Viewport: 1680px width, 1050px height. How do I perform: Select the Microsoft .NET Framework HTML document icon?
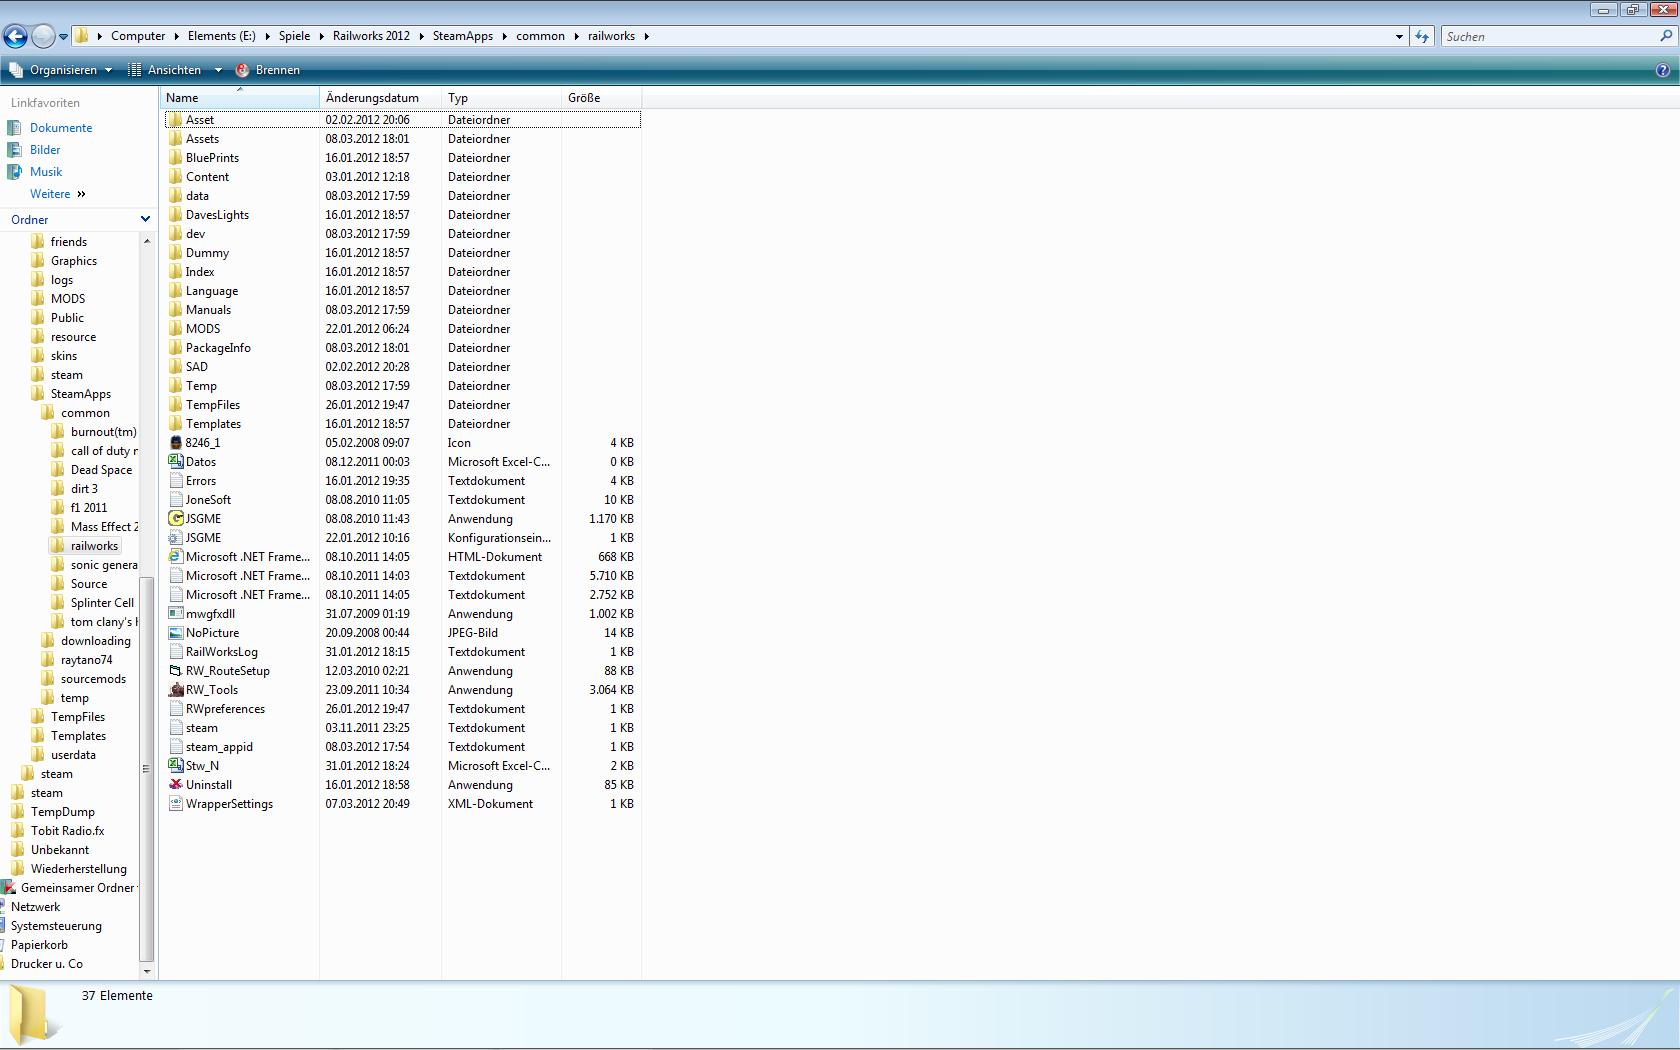pos(176,557)
